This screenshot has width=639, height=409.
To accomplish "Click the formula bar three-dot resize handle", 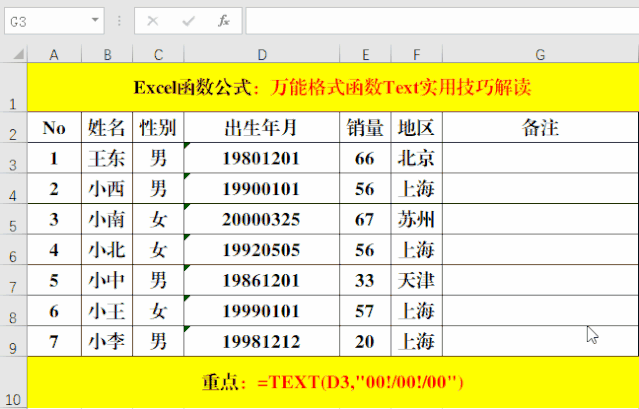I will (x=120, y=20).
